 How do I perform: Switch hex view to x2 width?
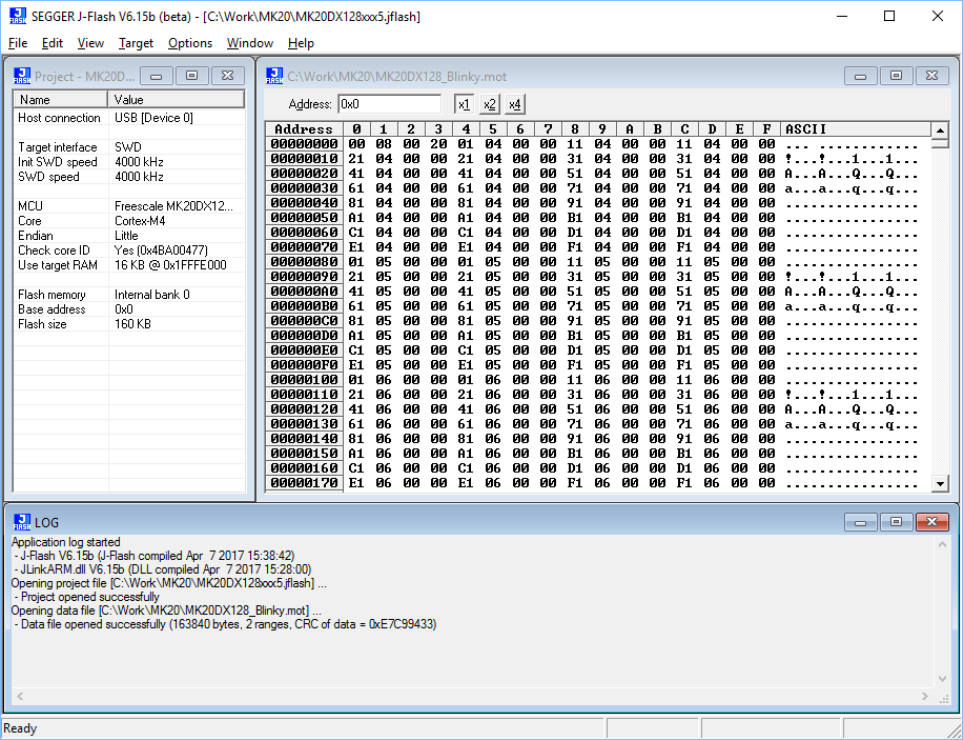point(489,105)
